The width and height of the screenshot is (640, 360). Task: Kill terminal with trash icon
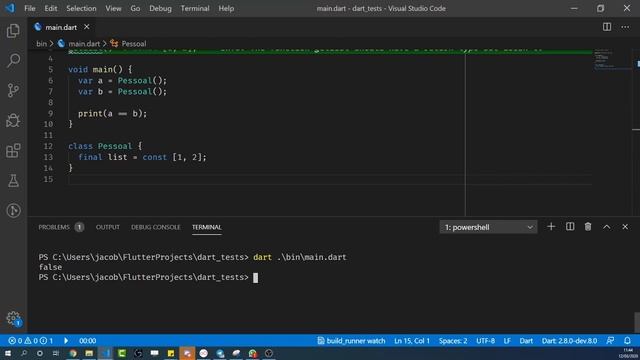[x=588, y=227]
